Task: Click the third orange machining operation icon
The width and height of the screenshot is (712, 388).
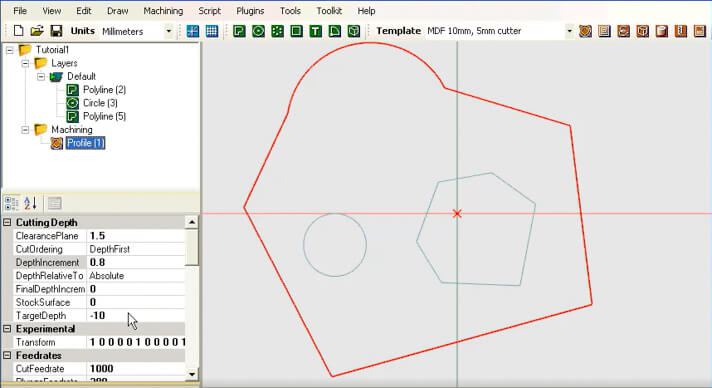Action: (x=623, y=31)
